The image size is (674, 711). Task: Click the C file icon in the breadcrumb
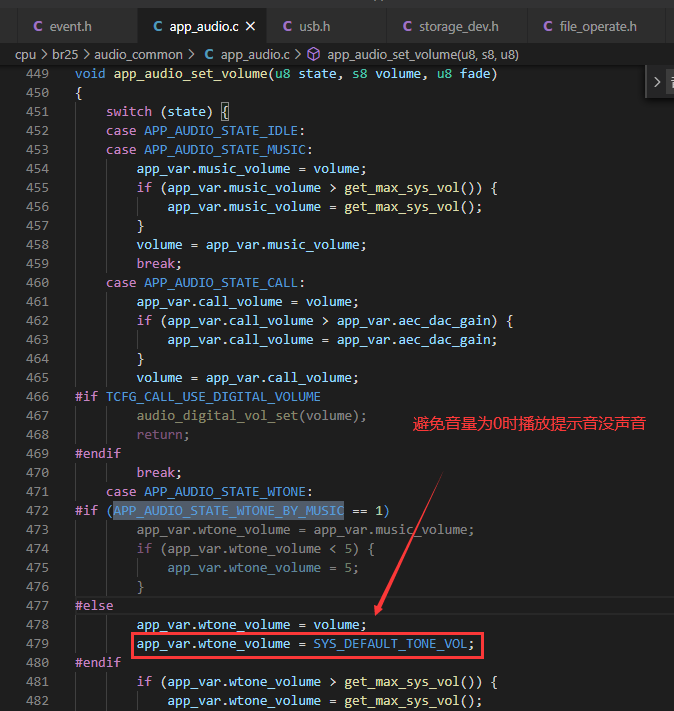tap(209, 55)
